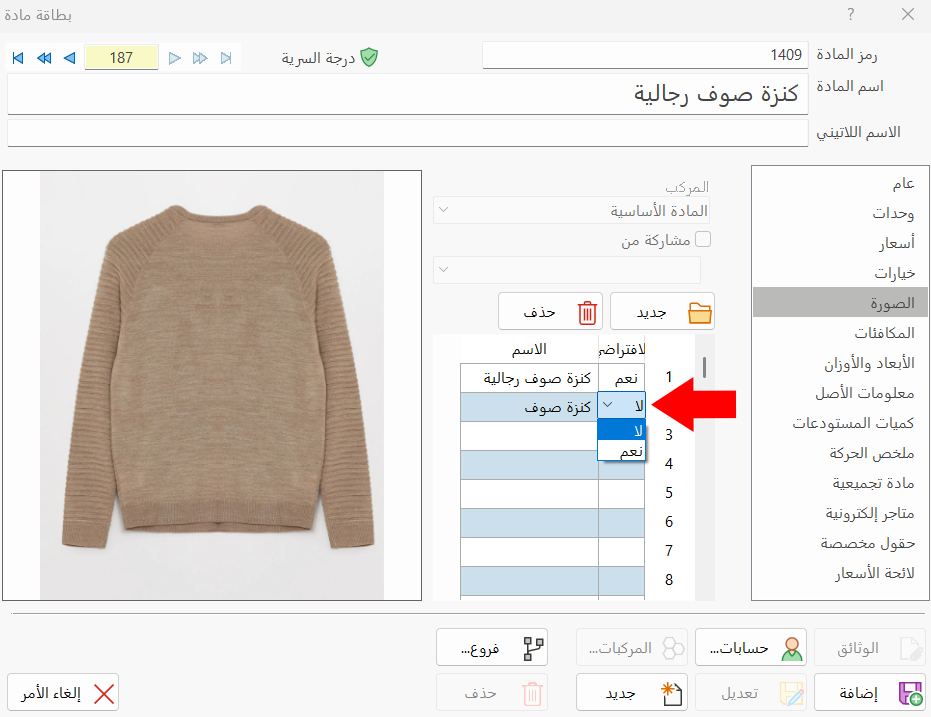Viewport: 931px width, 717px height.
Task: Choose نعم in the open dropdown list
Action: coord(621,451)
